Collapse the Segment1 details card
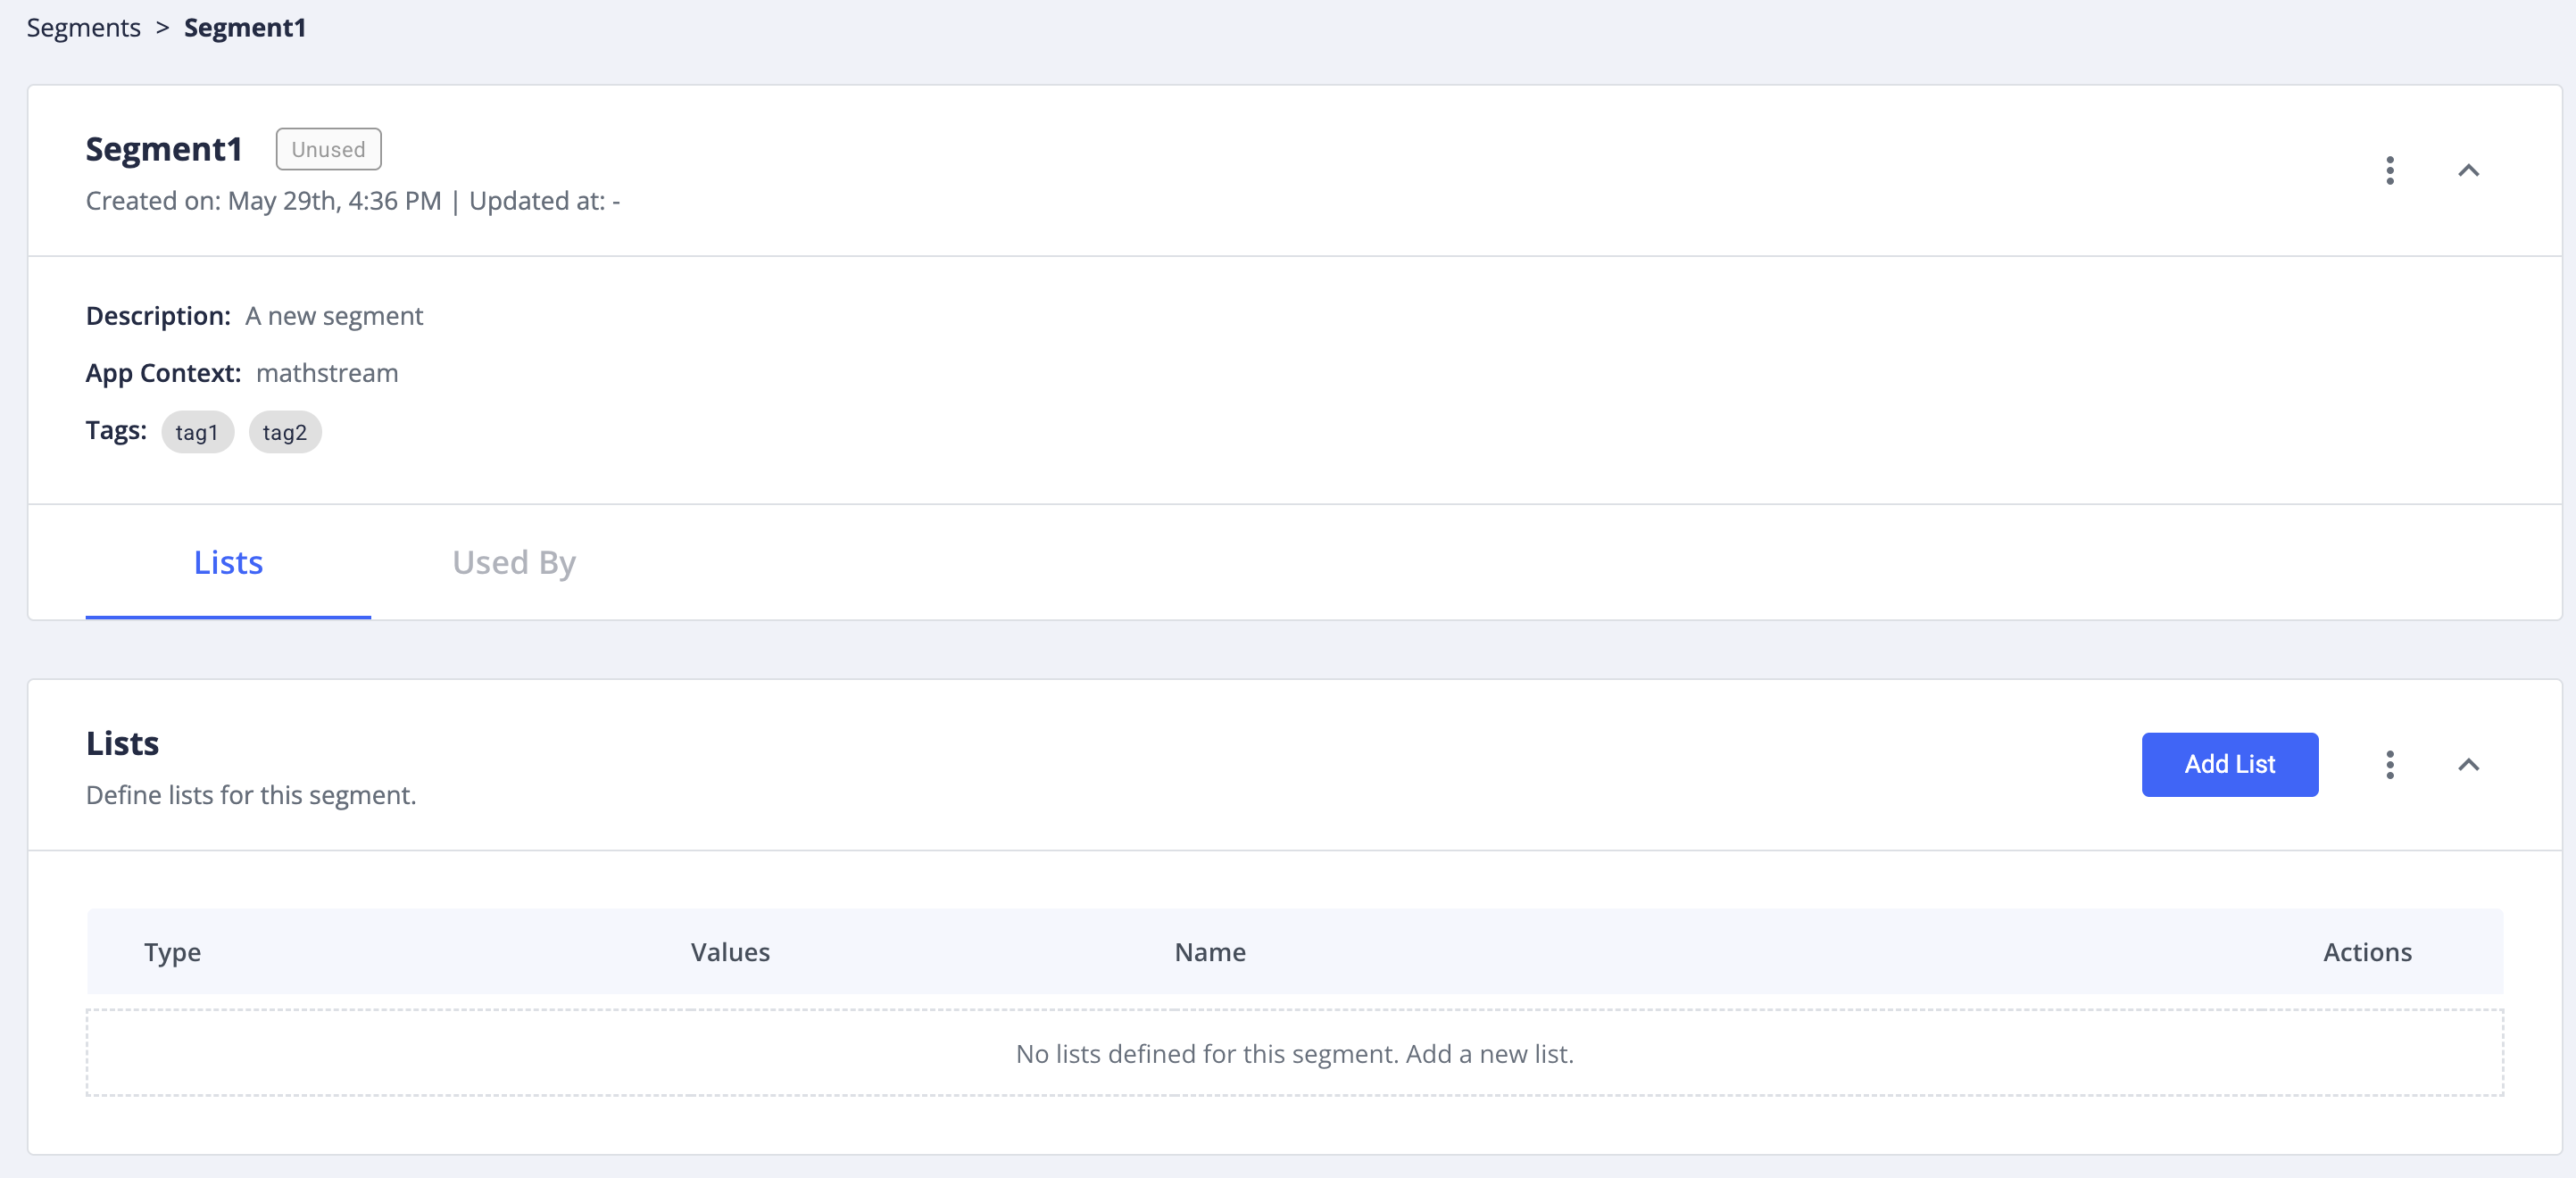 click(2467, 170)
